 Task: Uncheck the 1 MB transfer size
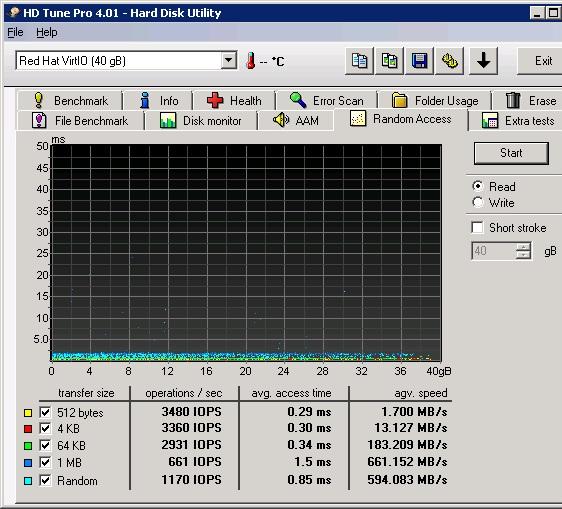tap(45, 462)
